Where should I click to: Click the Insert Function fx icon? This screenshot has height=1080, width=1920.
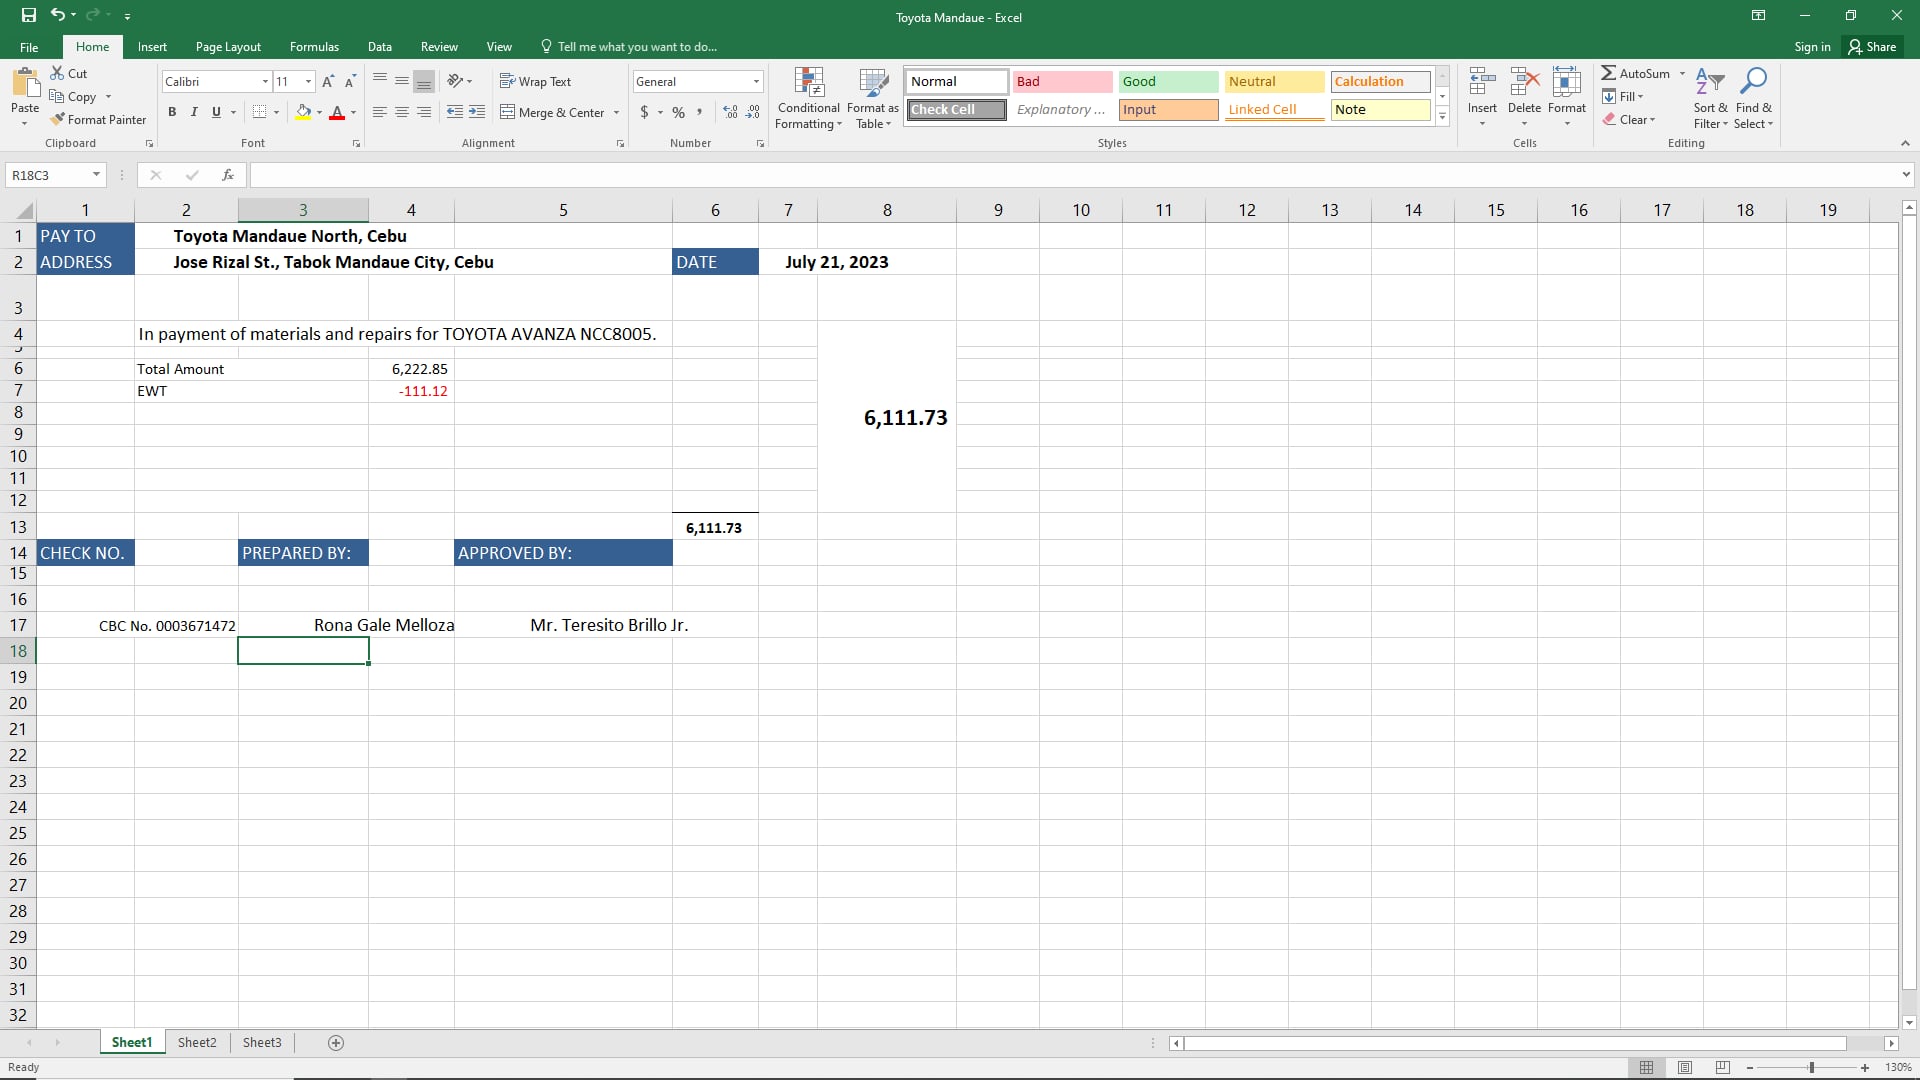point(228,175)
